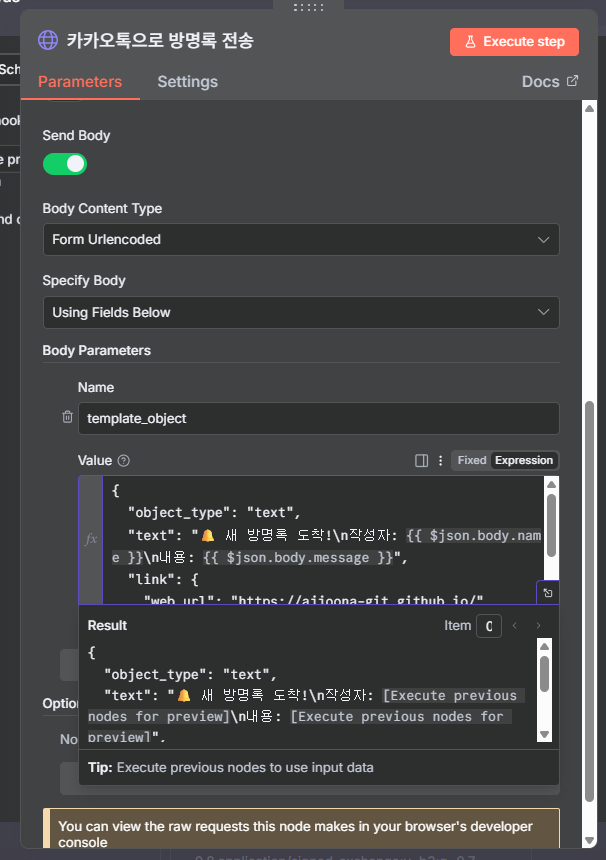Grab the drag handle at top of panel
Screen dimensions: 606x860
coord(308,7)
